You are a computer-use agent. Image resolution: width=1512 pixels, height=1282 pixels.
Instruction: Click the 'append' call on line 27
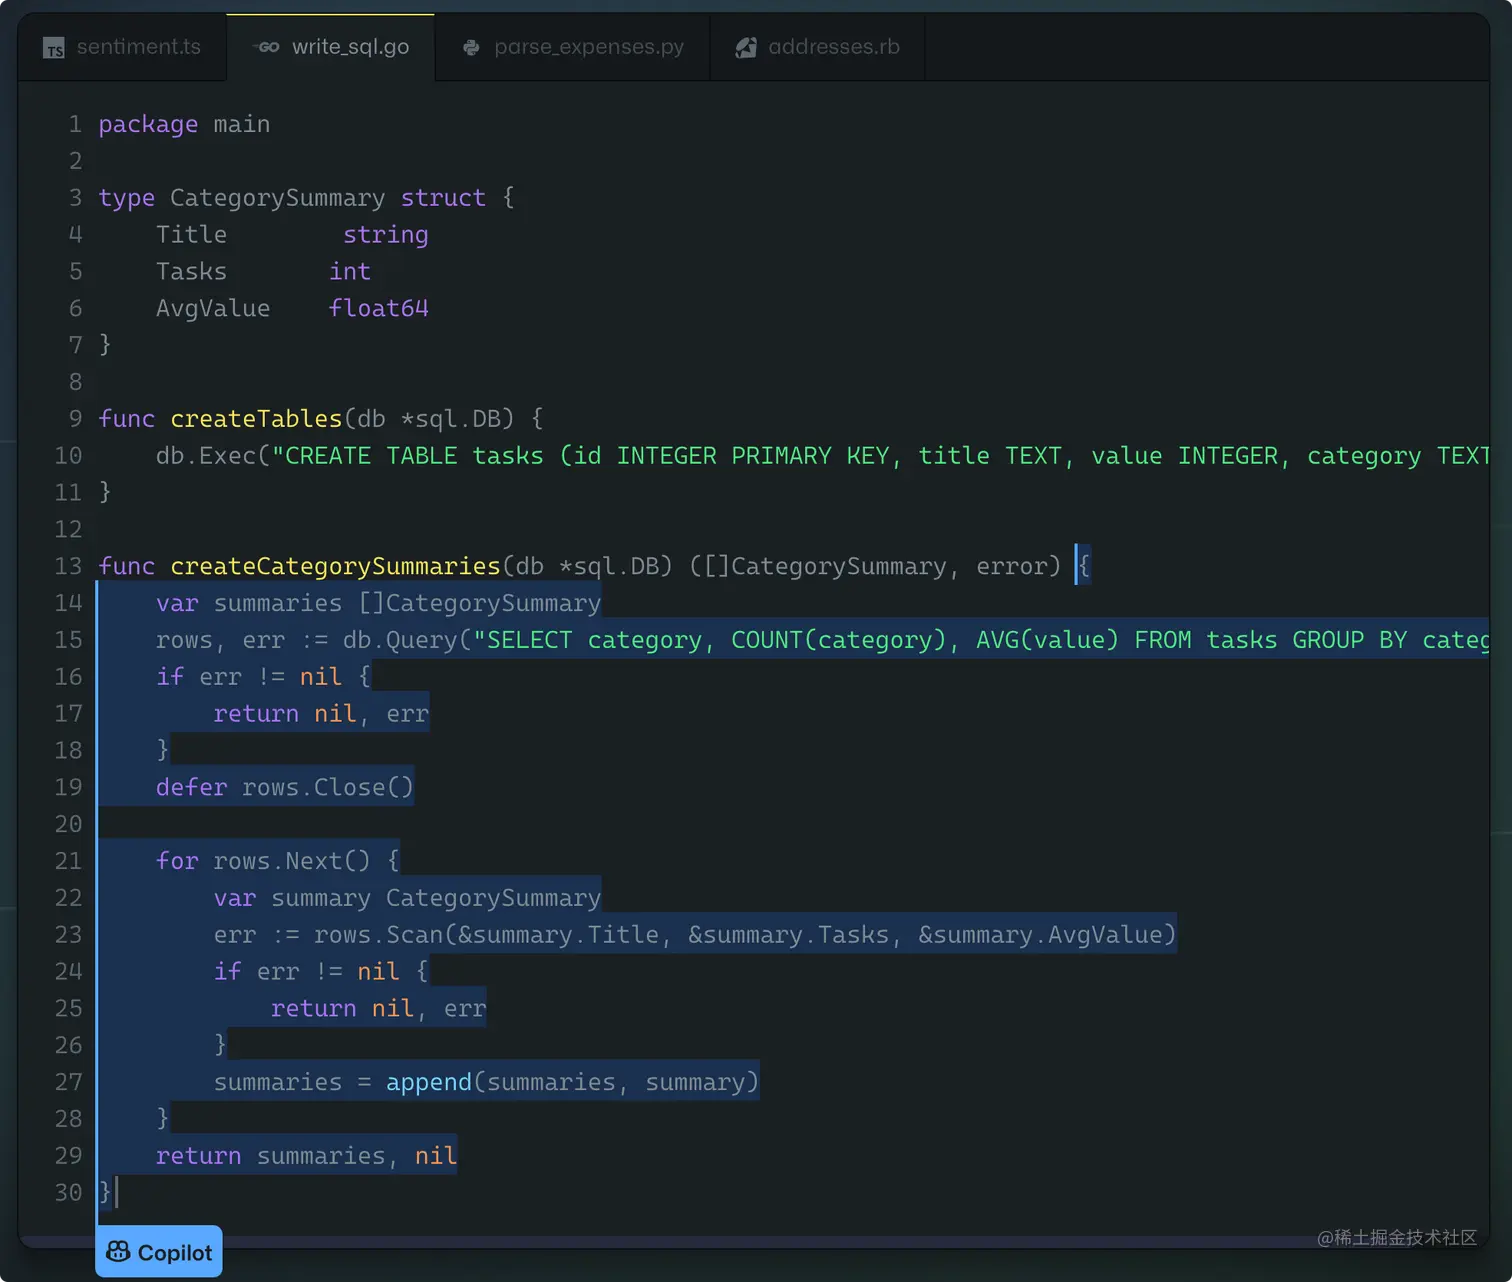point(429,1082)
